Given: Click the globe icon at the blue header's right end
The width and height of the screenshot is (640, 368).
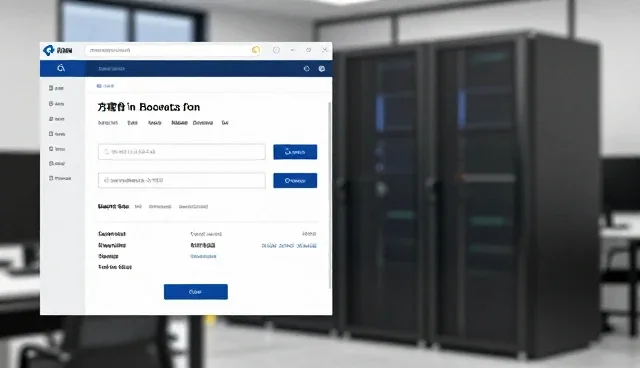Looking at the screenshot, I should [322, 69].
